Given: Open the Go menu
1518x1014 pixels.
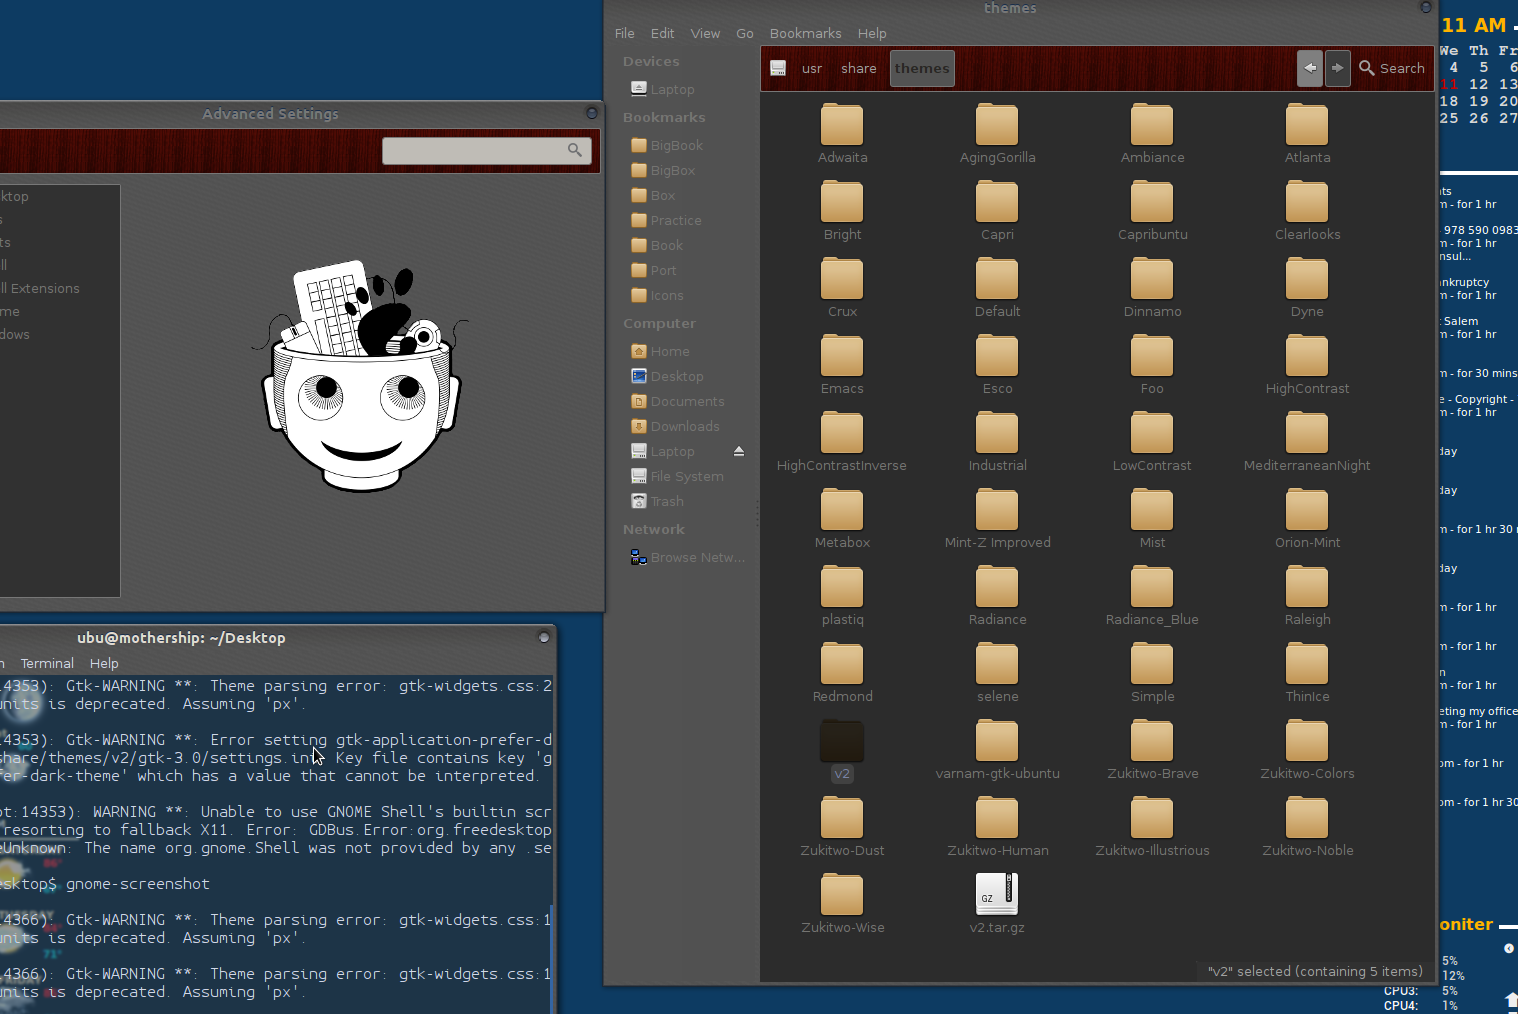Looking at the screenshot, I should click(x=745, y=34).
